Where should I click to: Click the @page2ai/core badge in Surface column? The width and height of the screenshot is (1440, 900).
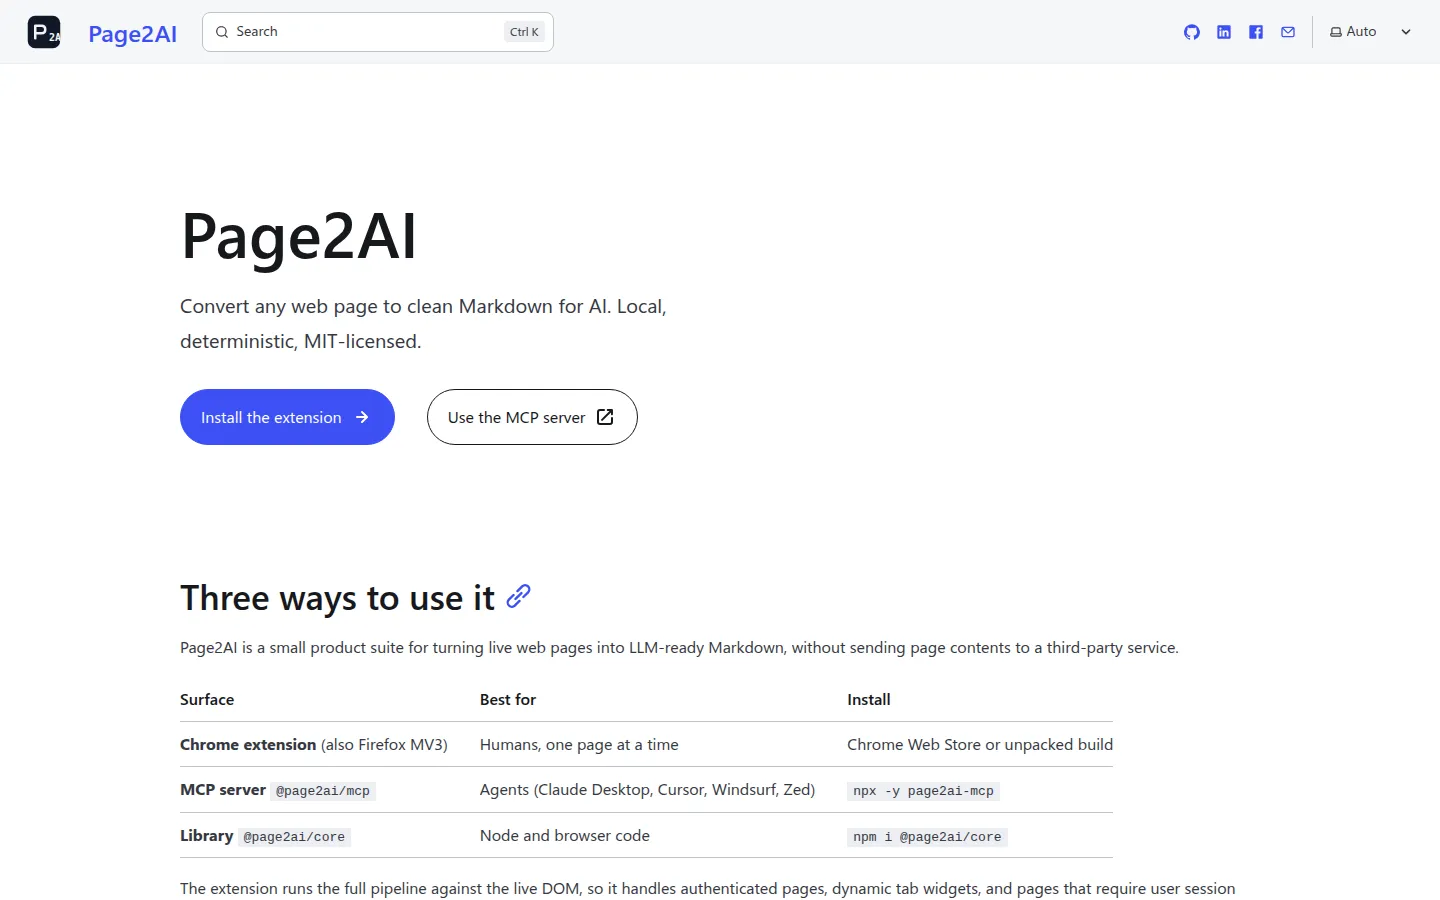(x=294, y=837)
